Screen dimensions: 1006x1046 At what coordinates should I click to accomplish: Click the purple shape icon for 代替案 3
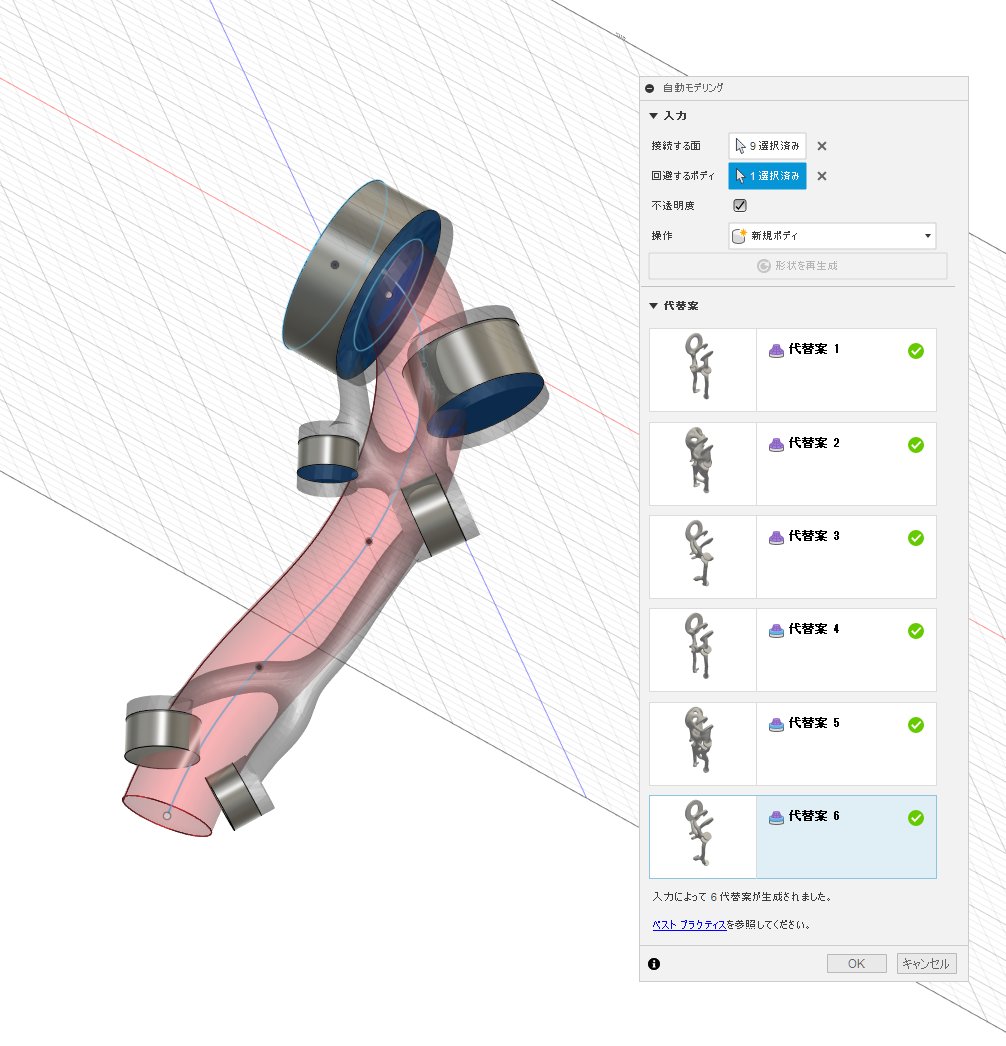click(776, 537)
